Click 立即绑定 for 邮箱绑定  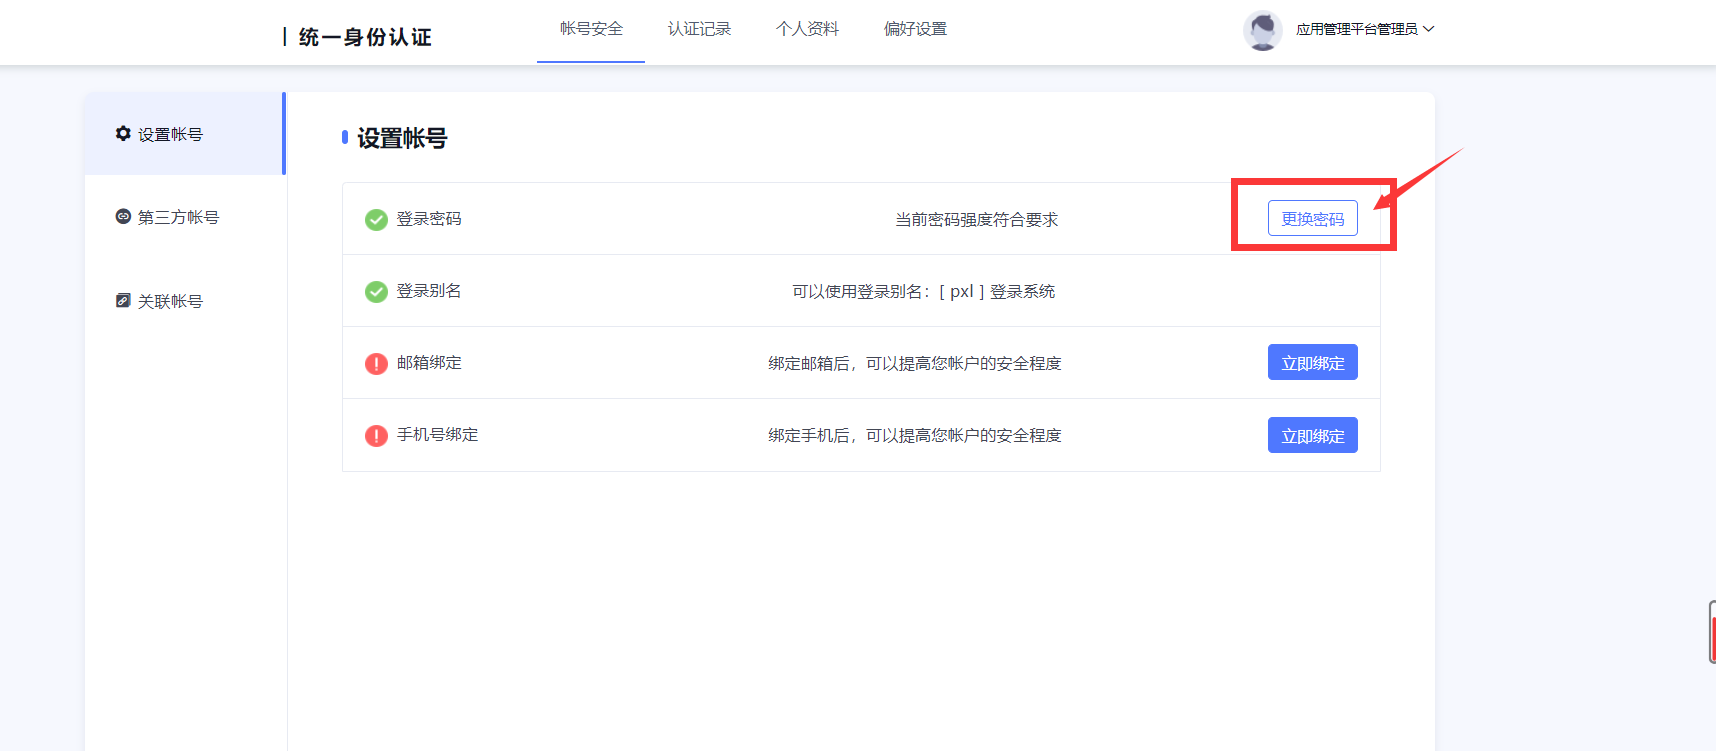pyautogui.click(x=1312, y=363)
